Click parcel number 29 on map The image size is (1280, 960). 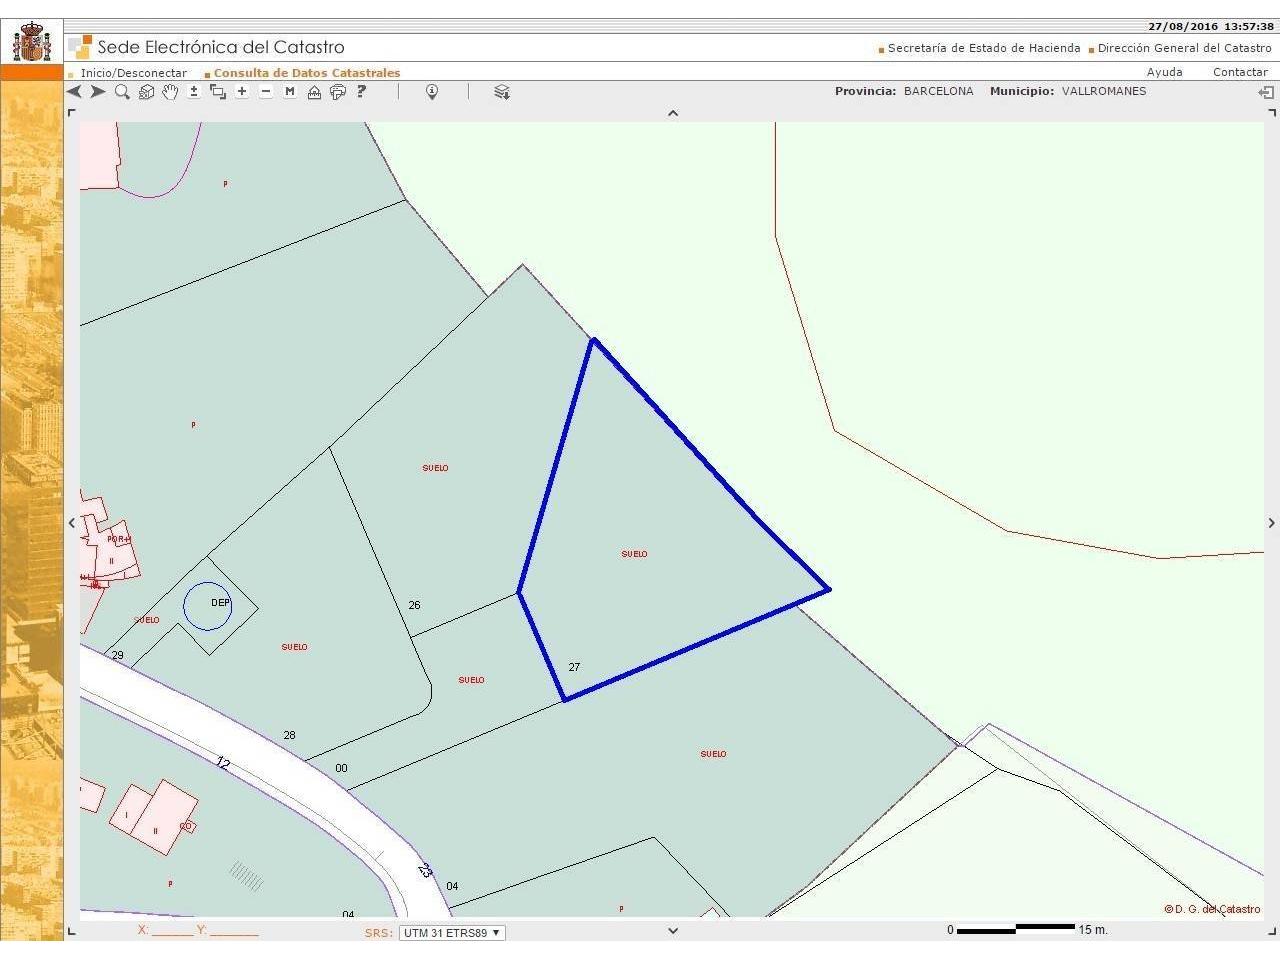[x=117, y=656]
